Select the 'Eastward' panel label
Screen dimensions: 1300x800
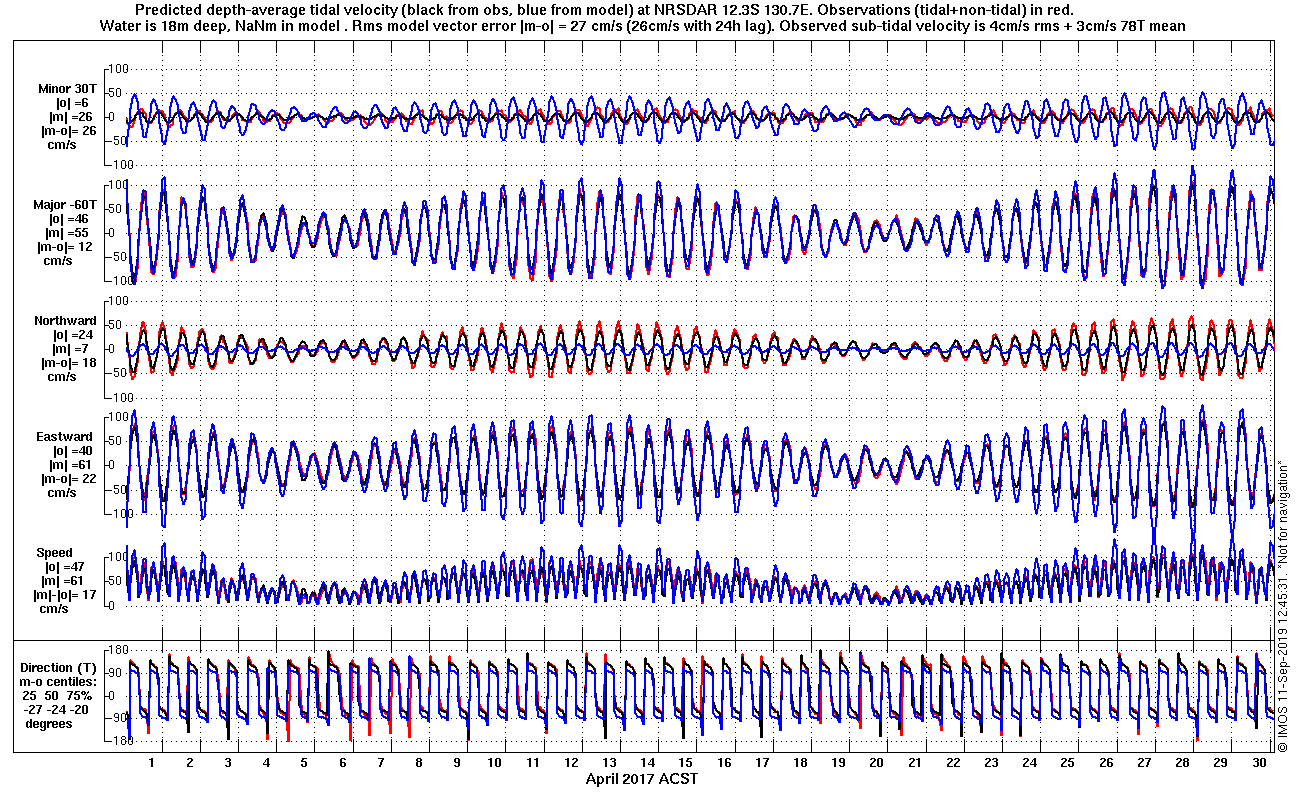pos(64,437)
